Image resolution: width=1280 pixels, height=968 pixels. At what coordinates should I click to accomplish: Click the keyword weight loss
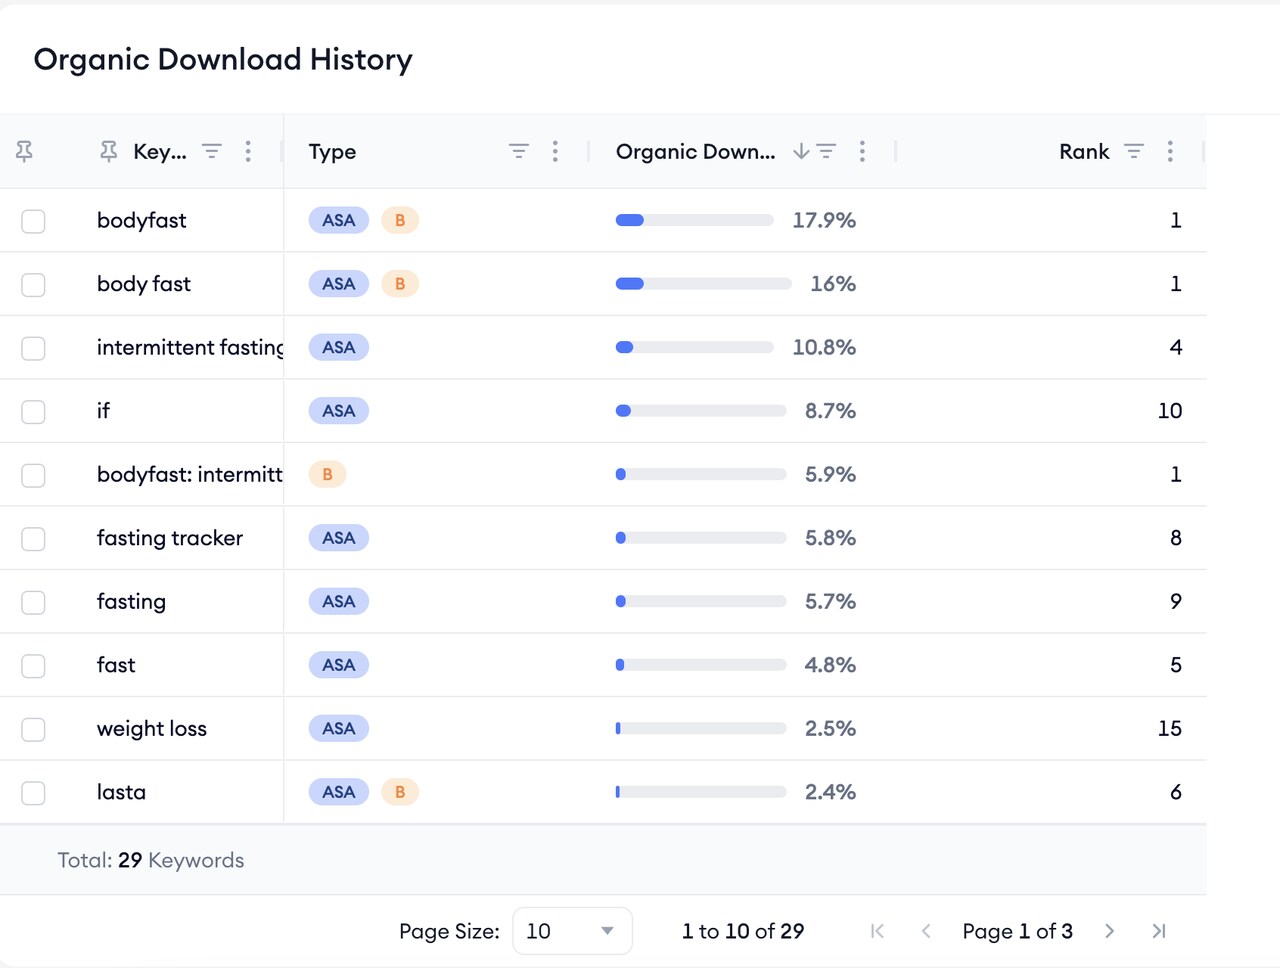point(152,728)
